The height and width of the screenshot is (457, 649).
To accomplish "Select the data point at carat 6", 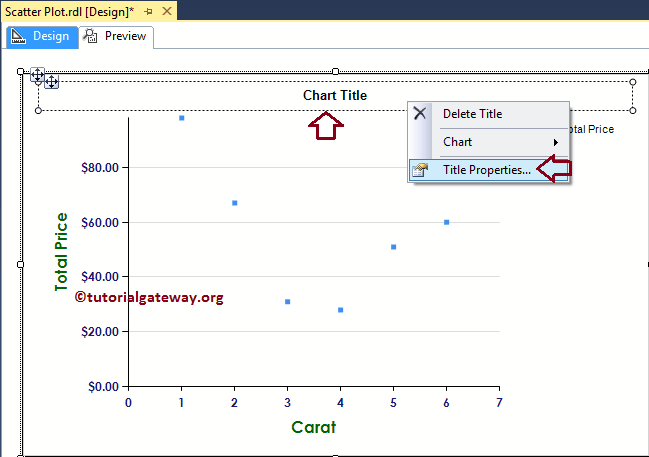I will point(446,222).
